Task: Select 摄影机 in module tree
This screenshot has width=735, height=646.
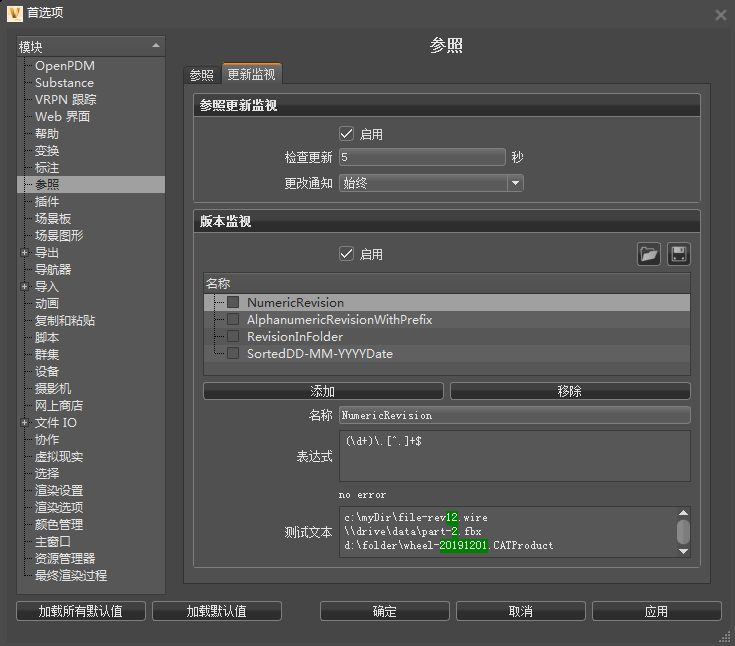Action: [53, 388]
